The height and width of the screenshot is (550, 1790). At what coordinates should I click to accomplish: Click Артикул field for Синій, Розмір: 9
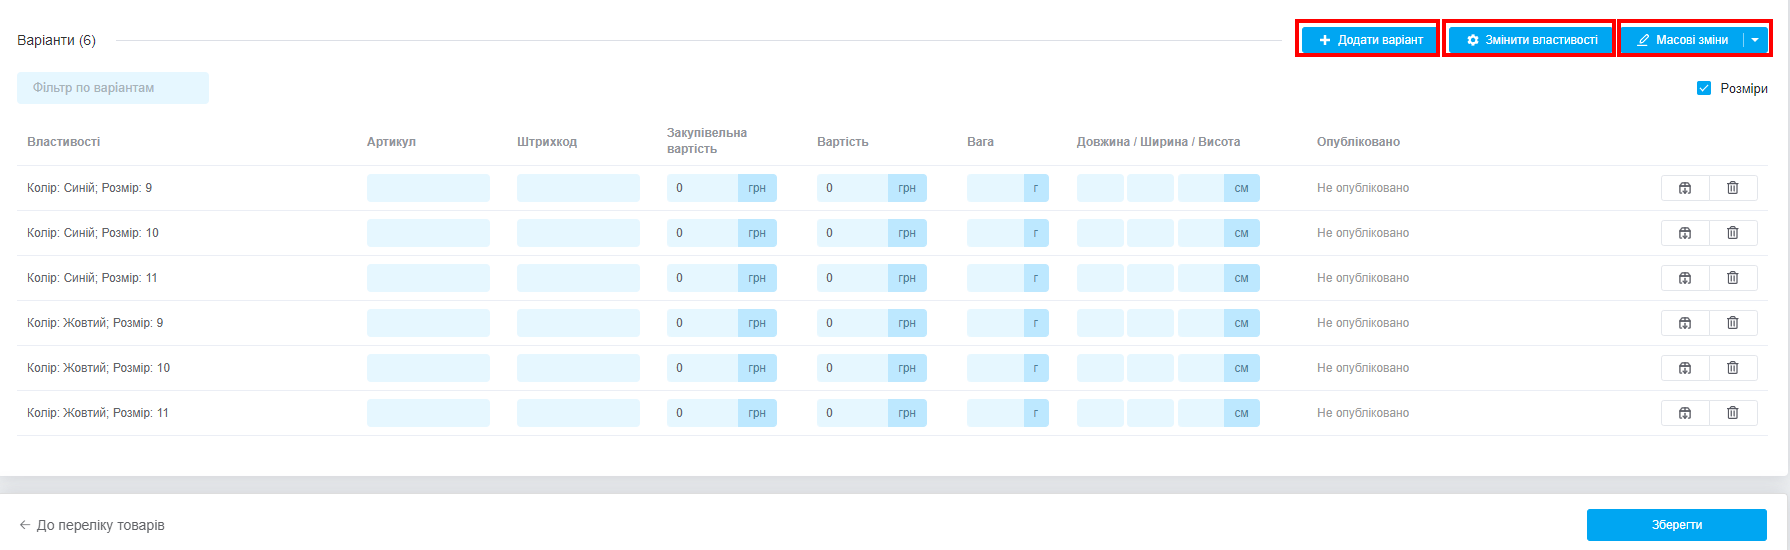[428, 188]
